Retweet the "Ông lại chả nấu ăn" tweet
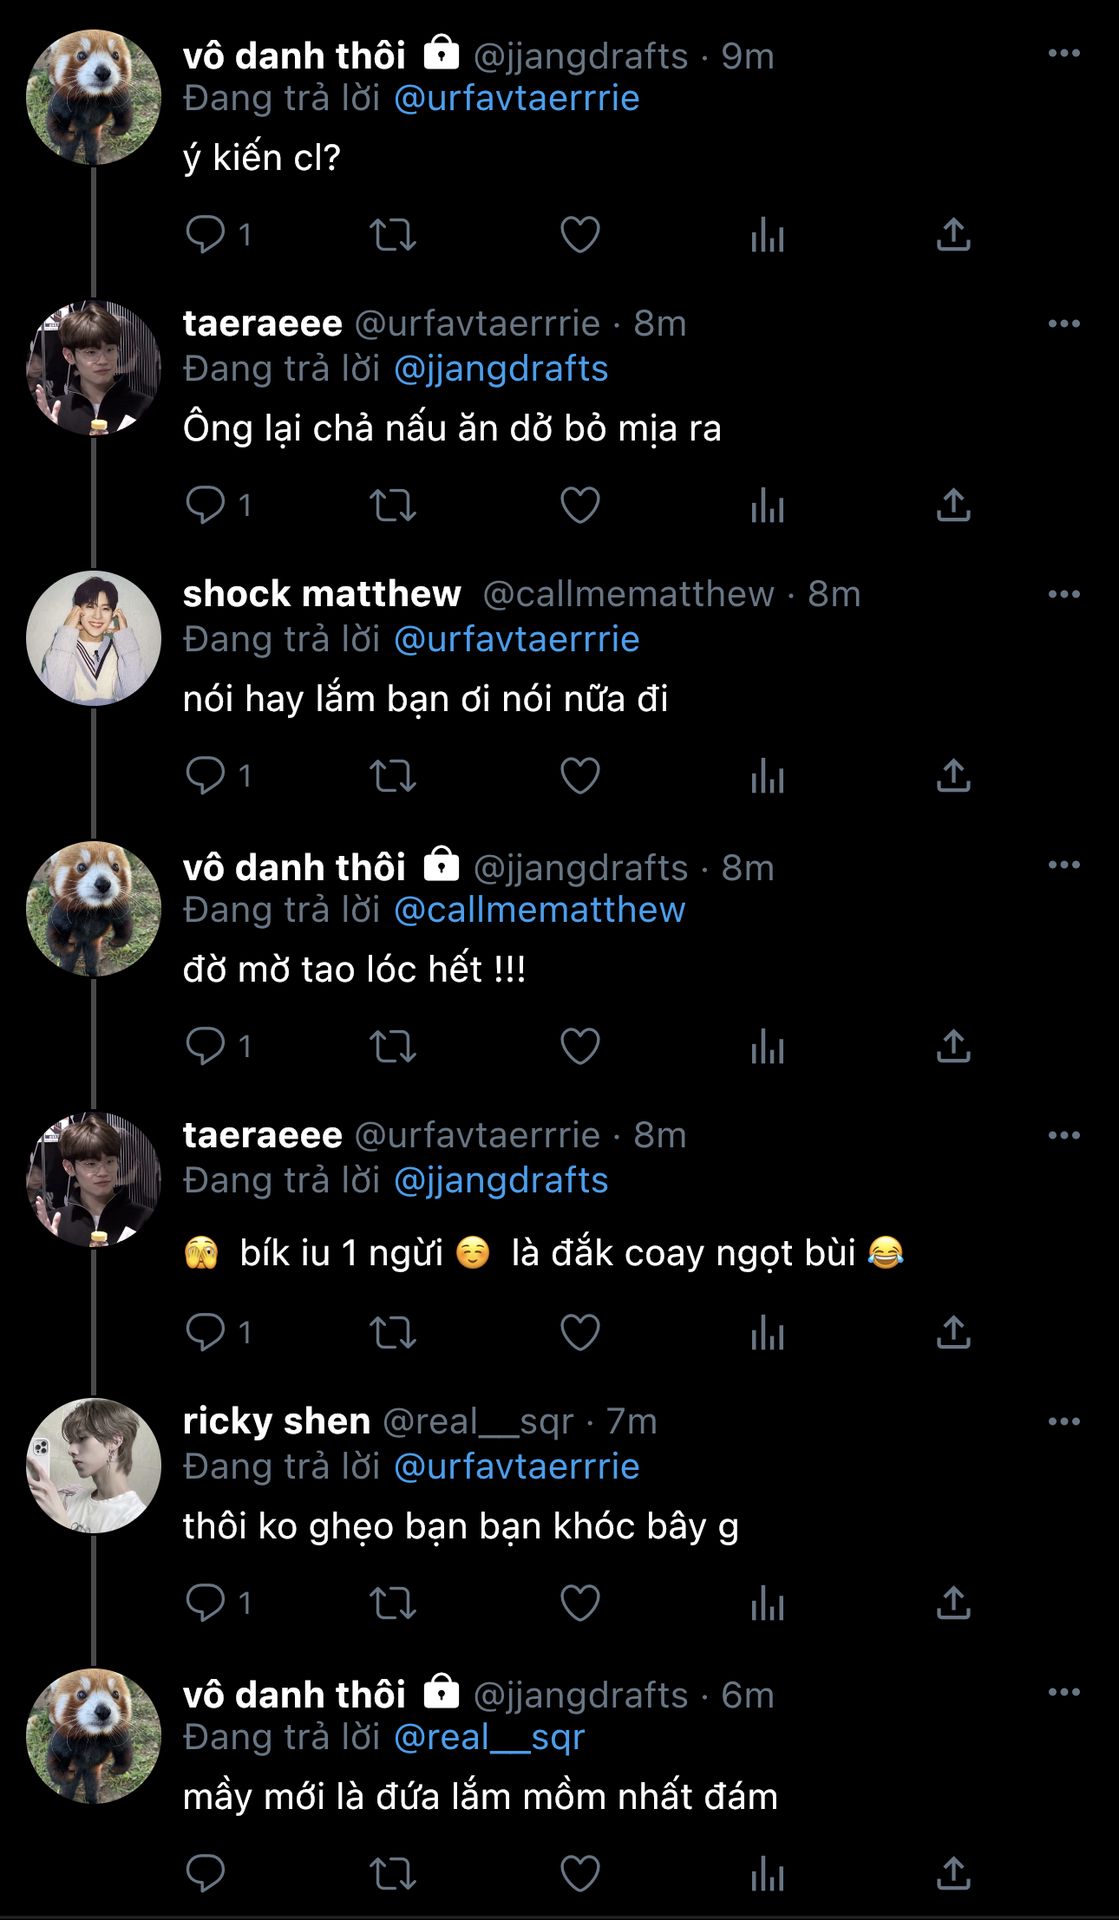The image size is (1119, 1920). [x=392, y=505]
